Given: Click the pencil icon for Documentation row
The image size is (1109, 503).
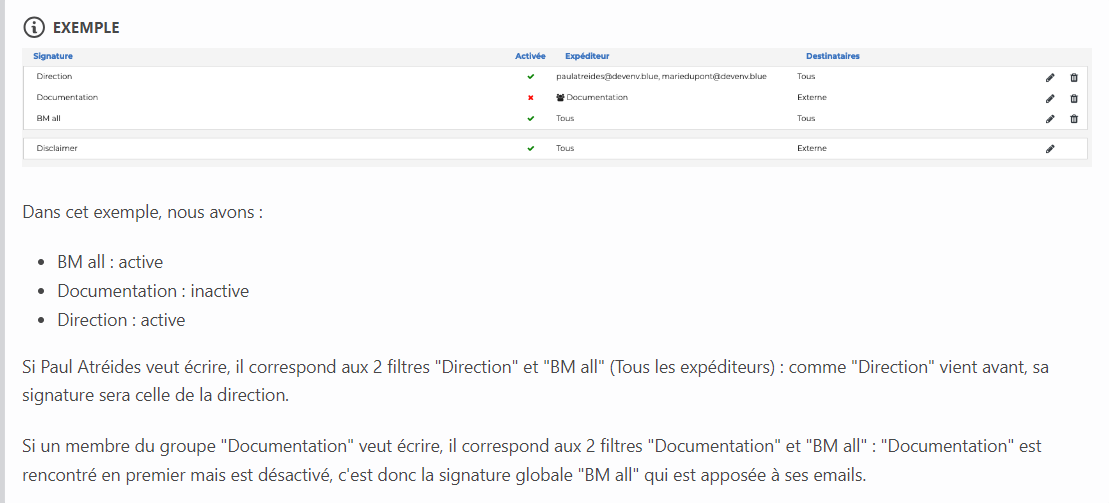Looking at the screenshot, I should point(1050,99).
